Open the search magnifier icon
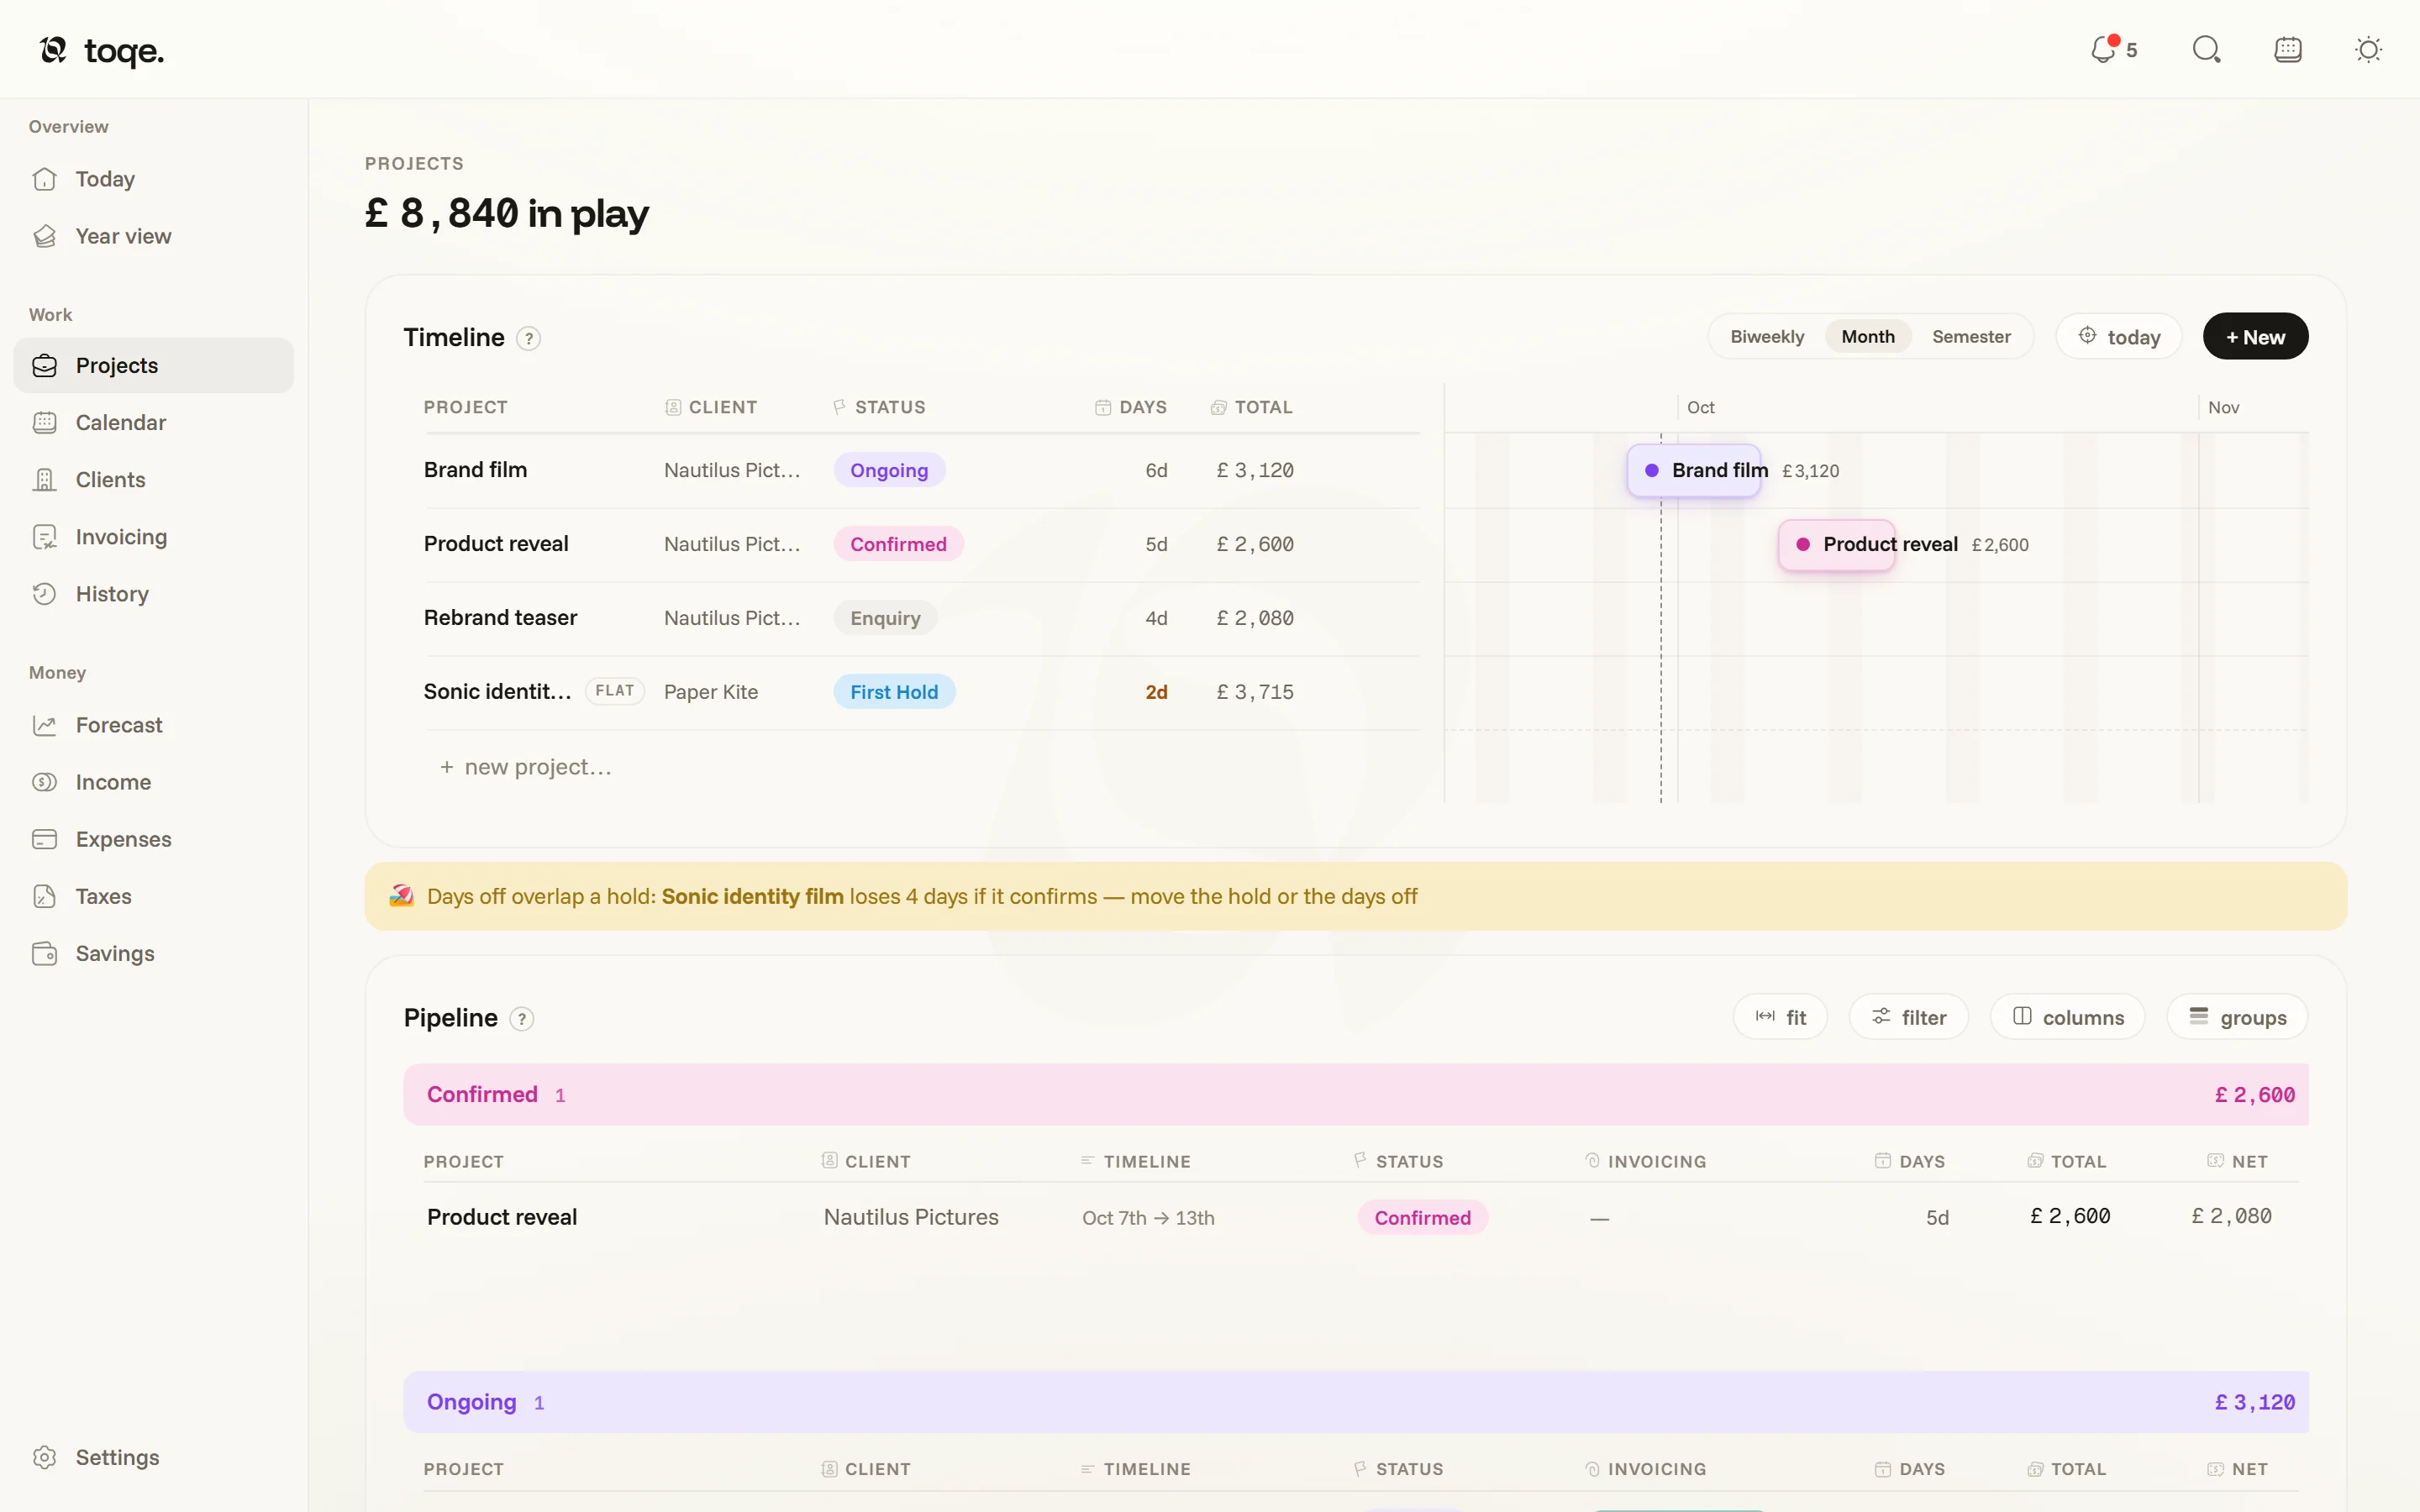The width and height of the screenshot is (2420, 1512). (x=2206, y=49)
